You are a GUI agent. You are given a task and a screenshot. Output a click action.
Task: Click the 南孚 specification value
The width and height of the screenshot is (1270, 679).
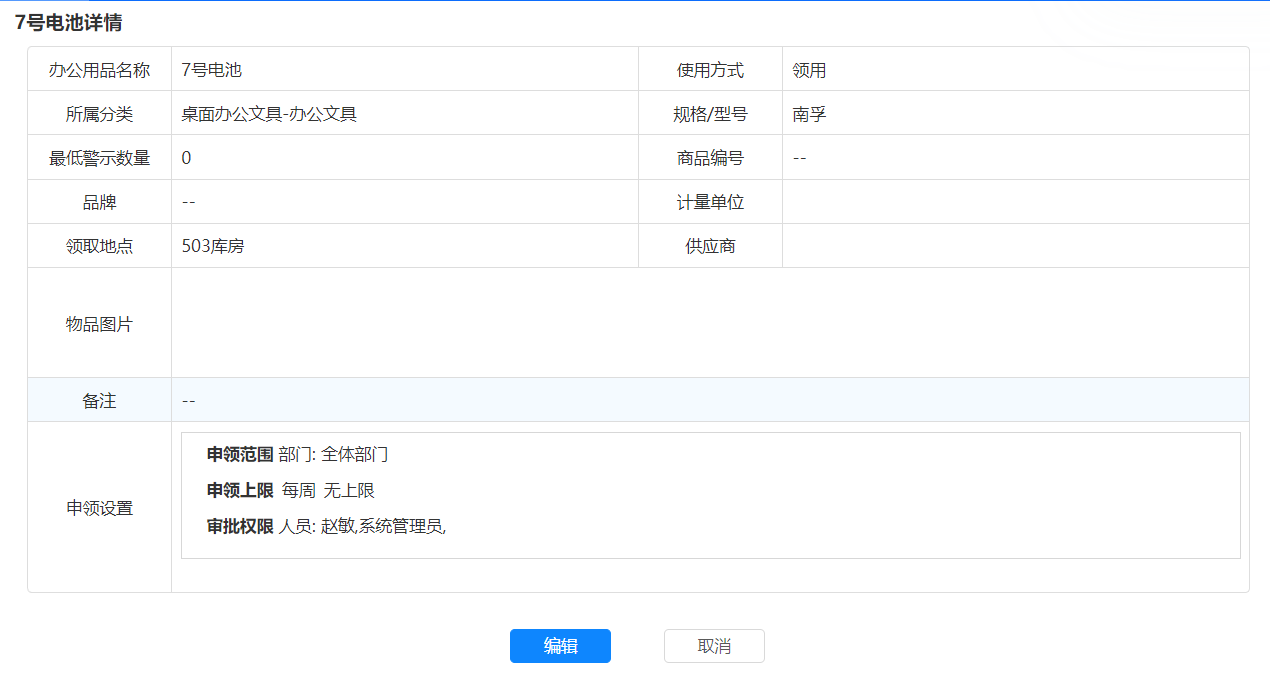(x=809, y=114)
